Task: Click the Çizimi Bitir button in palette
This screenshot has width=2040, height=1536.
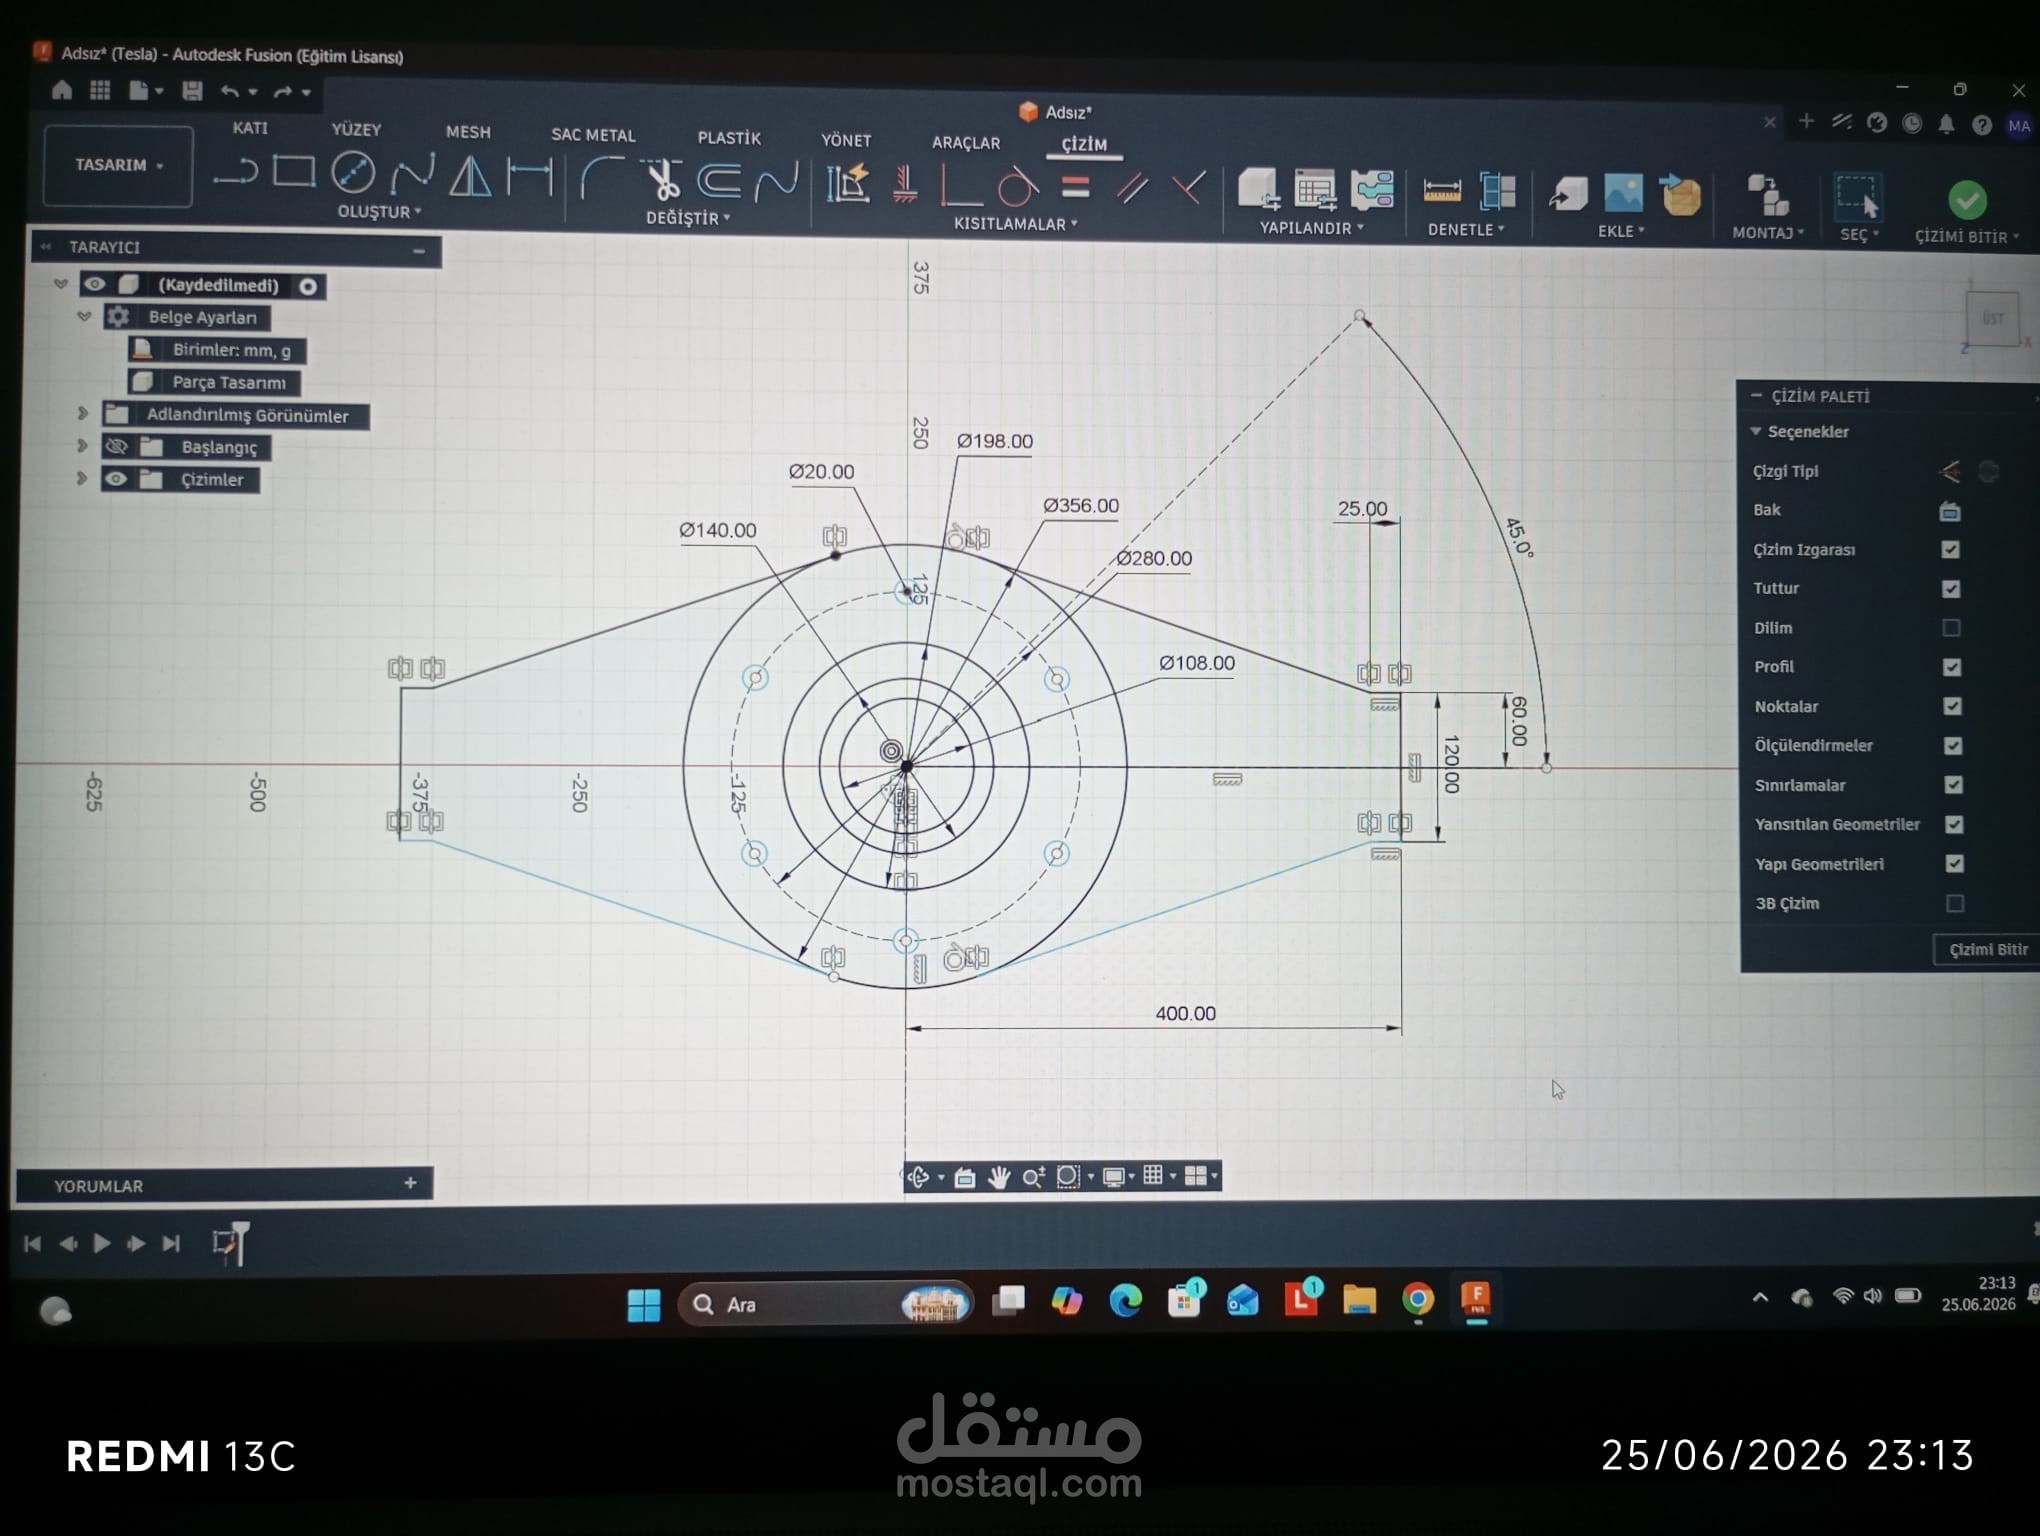Action: point(1987,950)
